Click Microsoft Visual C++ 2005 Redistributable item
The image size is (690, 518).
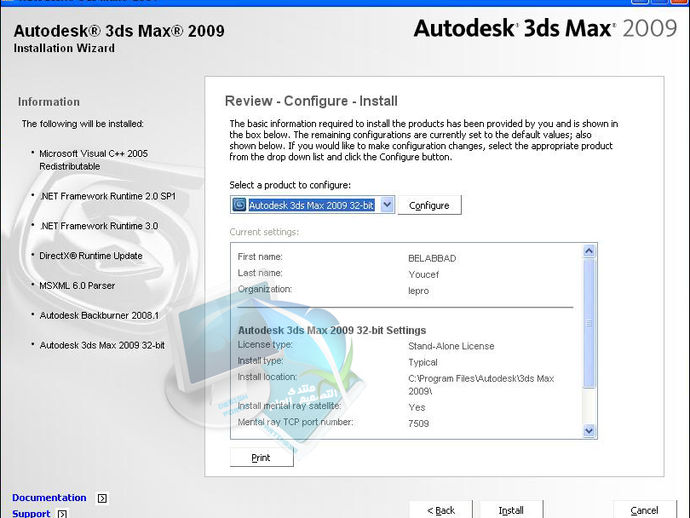pyautogui.click(x=93, y=160)
